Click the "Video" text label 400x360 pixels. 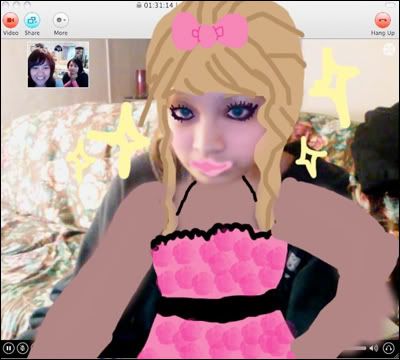(x=11, y=33)
